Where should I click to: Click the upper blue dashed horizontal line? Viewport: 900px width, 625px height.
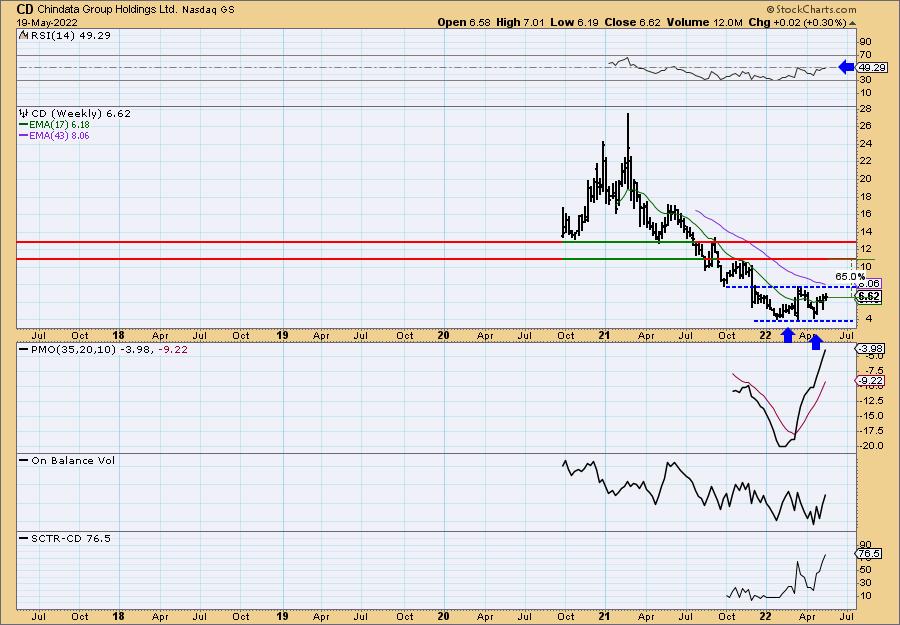791,286
